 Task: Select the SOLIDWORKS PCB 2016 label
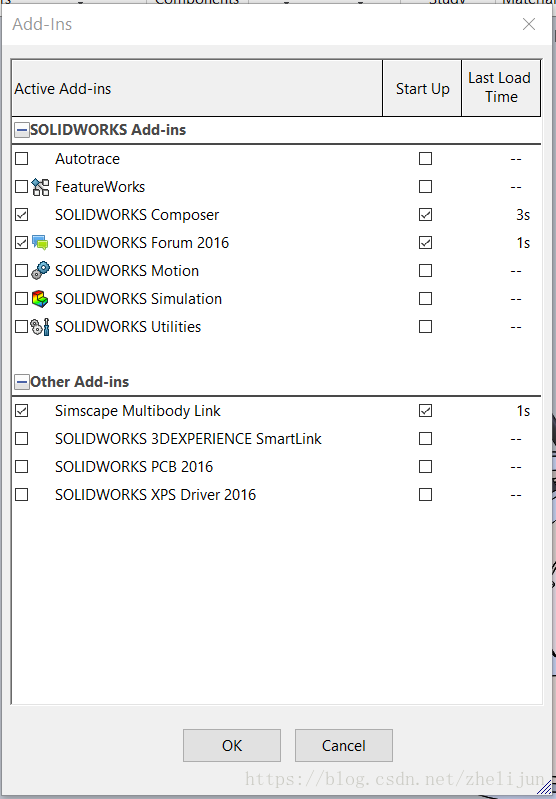134,467
